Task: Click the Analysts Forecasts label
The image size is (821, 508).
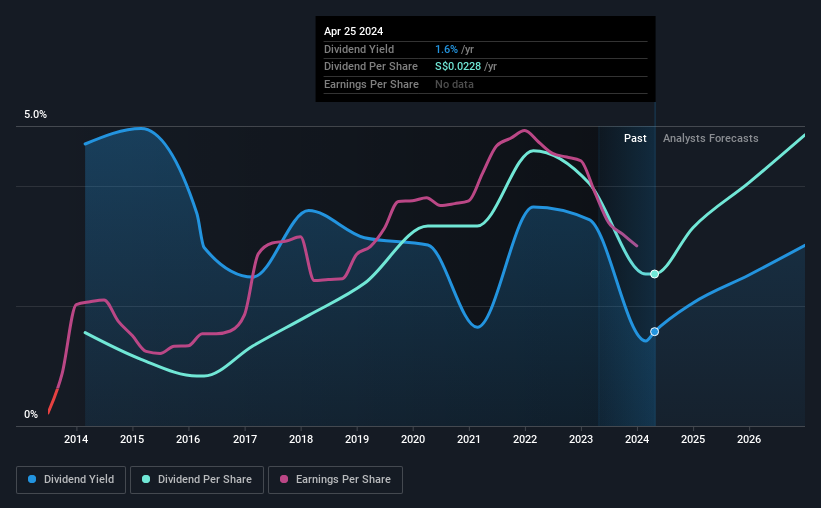Action: [711, 138]
